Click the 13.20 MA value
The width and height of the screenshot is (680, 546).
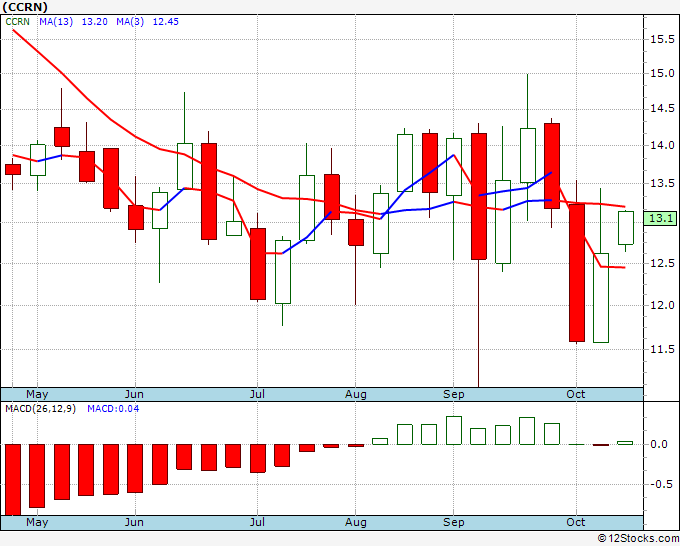pyautogui.click(x=95, y=22)
